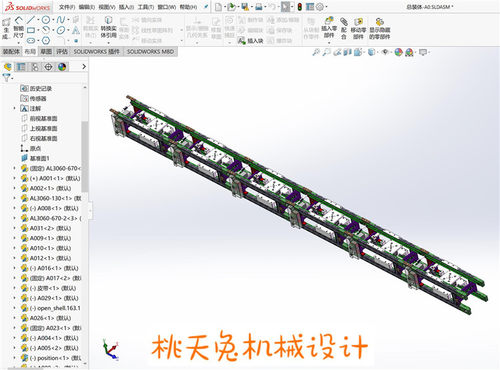Open the 文件(F) File menu
The image size is (500, 370).
coord(67,7)
